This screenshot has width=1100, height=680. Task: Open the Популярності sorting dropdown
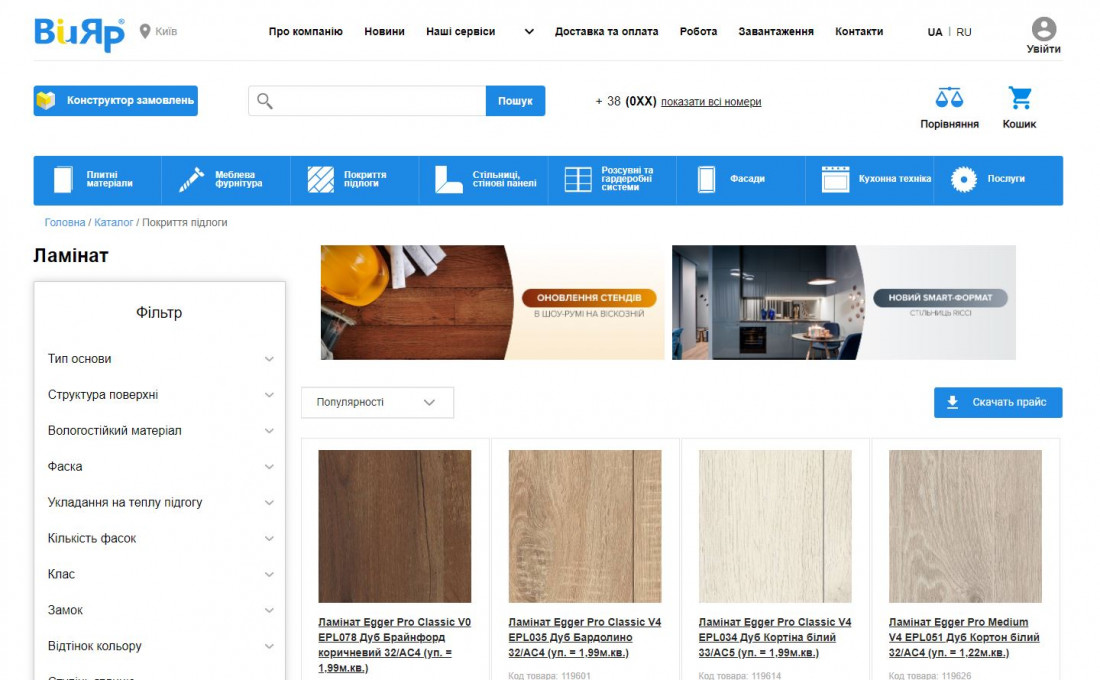[x=377, y=402]
